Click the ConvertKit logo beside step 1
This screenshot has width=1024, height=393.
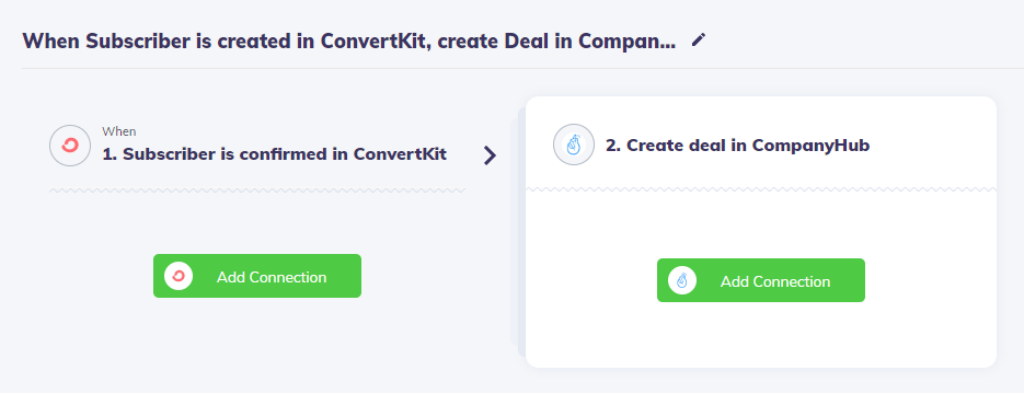click(70, 146)
